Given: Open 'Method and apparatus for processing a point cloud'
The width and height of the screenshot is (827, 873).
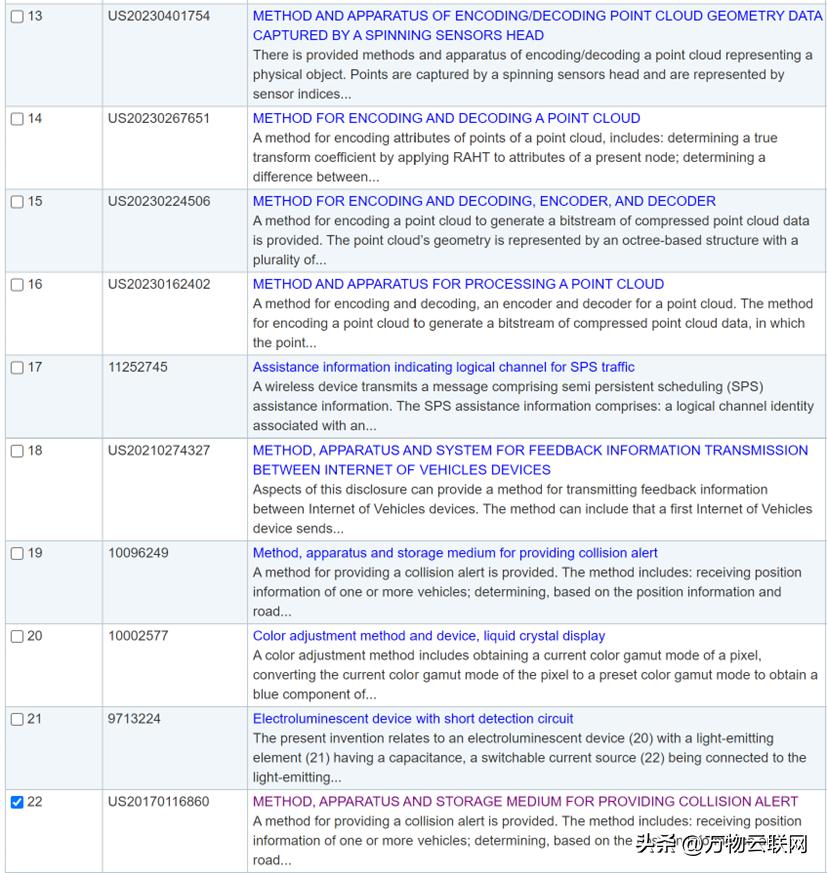Looking at the screenshot, I should tap(458, 284).
